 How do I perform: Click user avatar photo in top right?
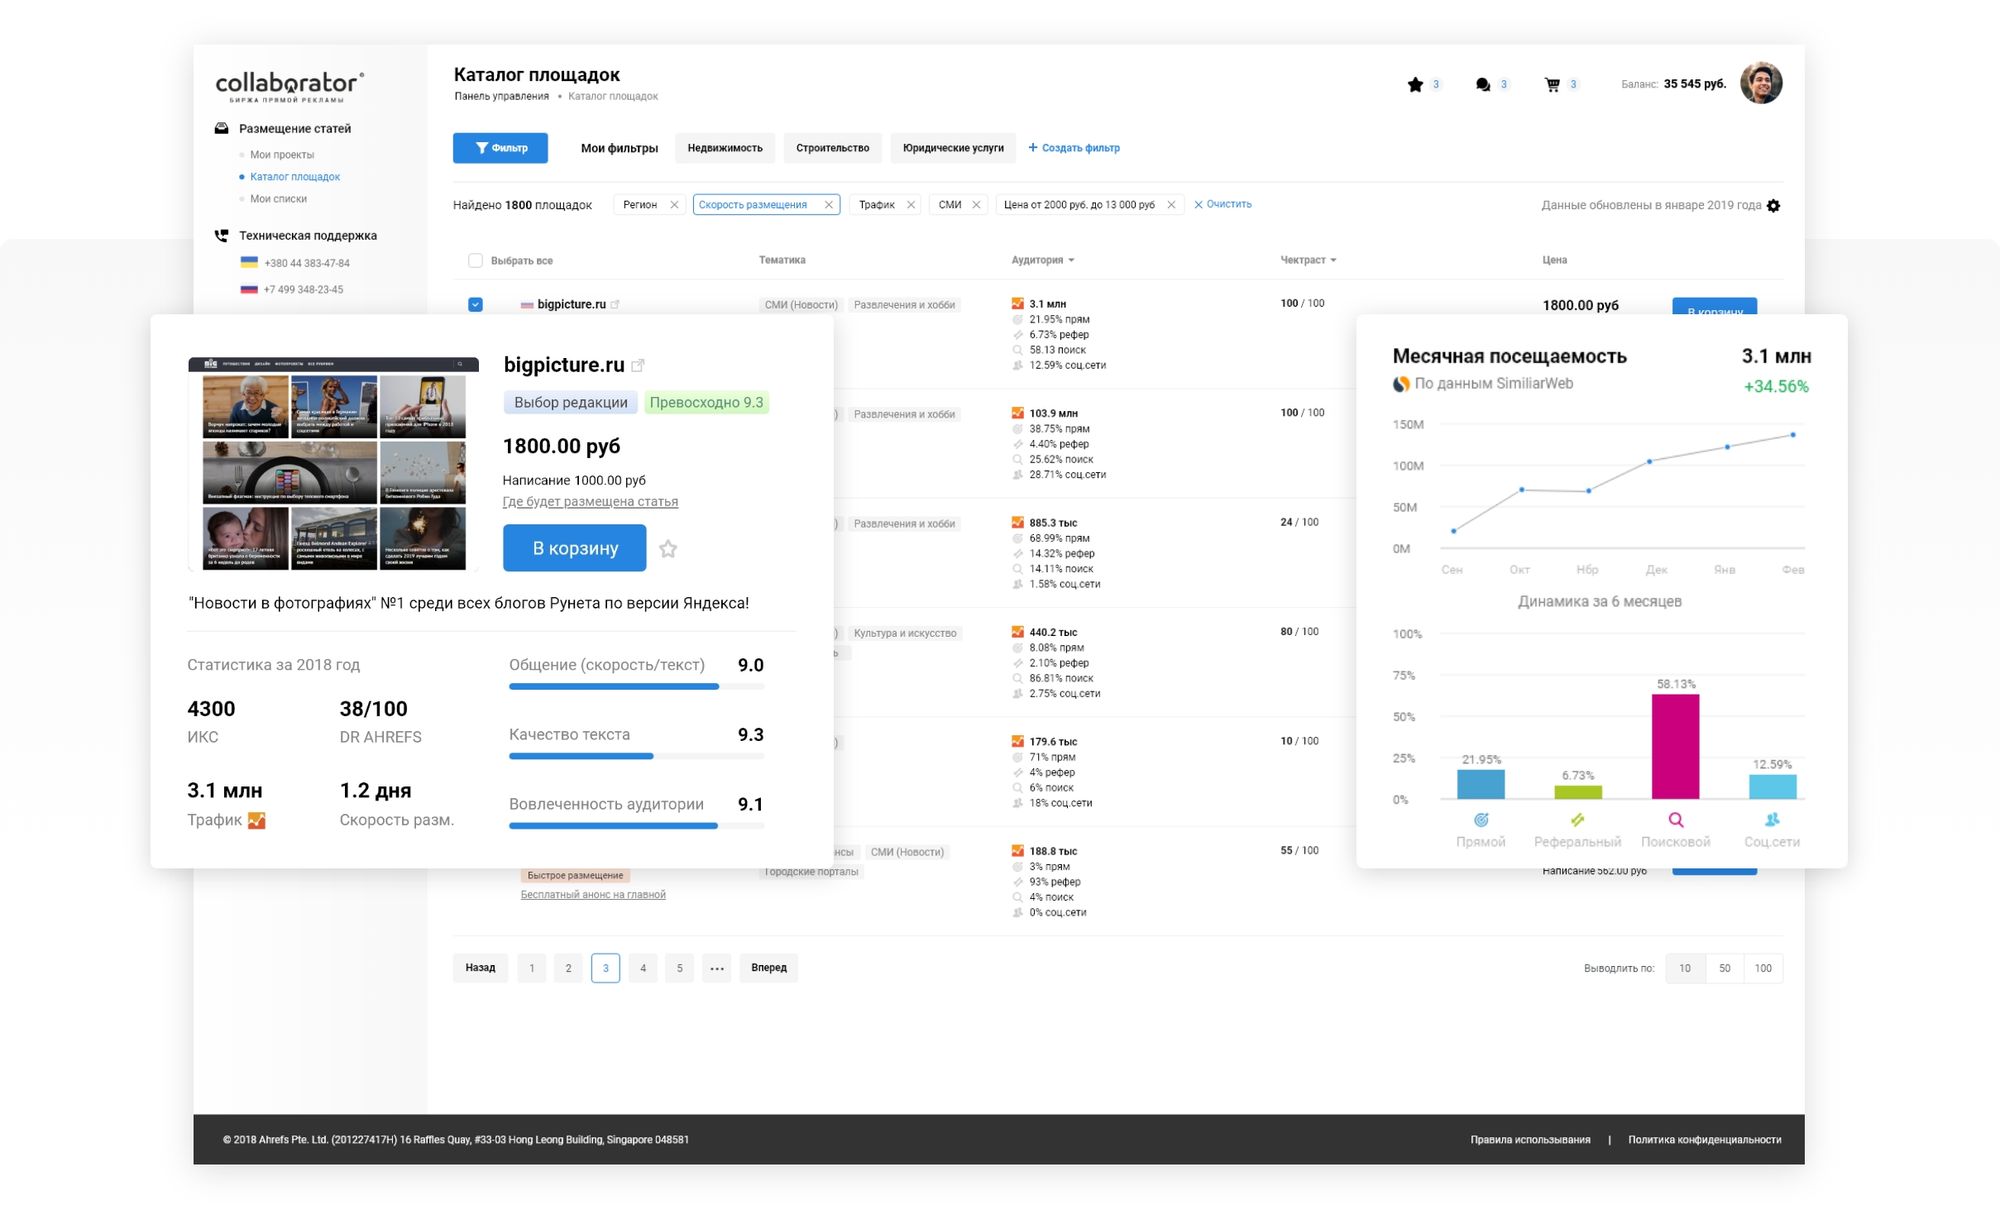point(1760,83)
